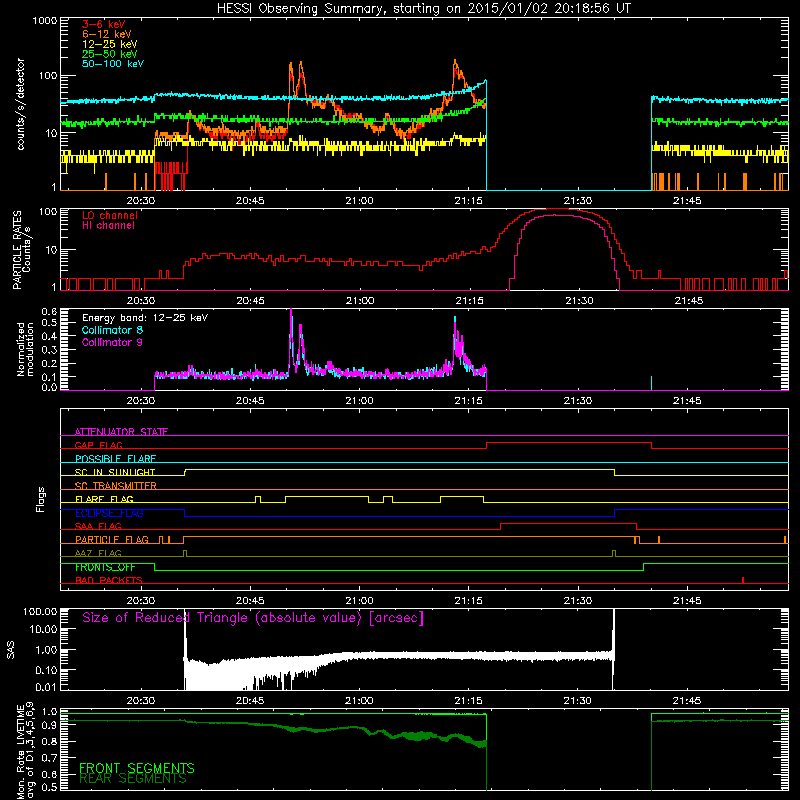Click the BAD PACKETS flag label

[109, 580]
